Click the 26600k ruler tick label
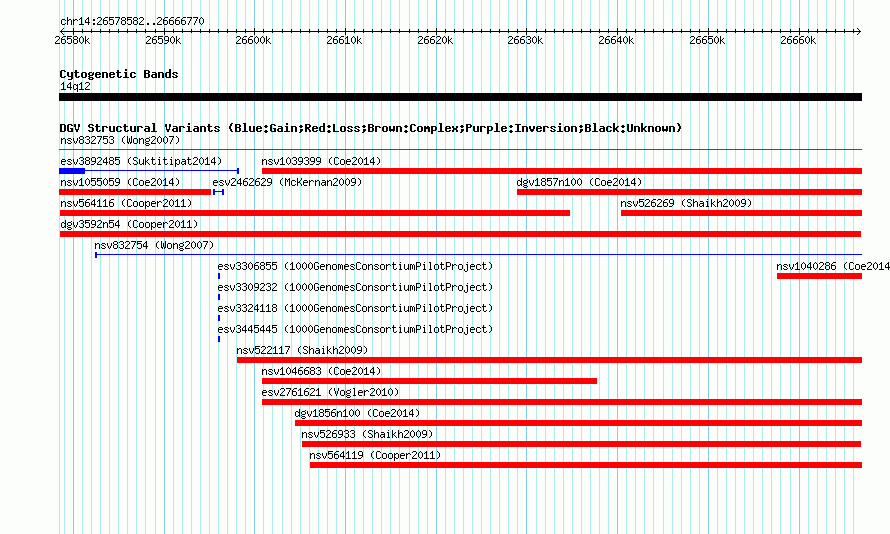The width and height of the screenshot is (890, 534). click(253, 40)
